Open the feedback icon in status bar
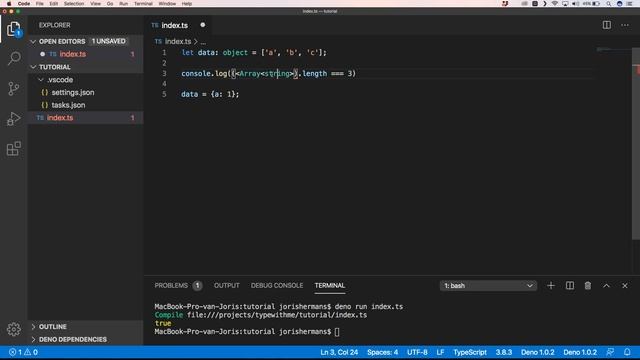The height and width of the screenshot is (360, 640). 610,352
